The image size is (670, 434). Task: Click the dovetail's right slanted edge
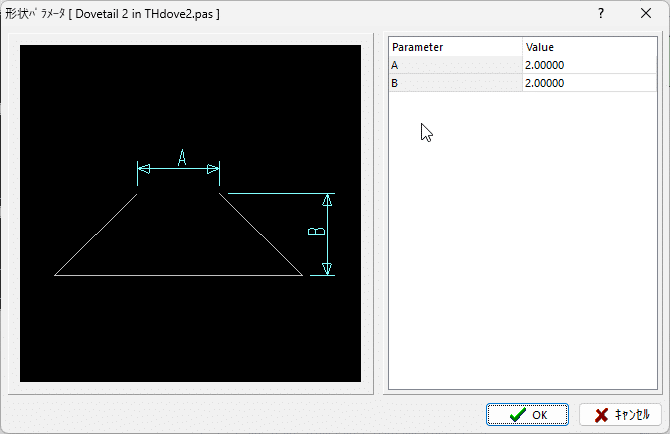(x=260, y=234)
